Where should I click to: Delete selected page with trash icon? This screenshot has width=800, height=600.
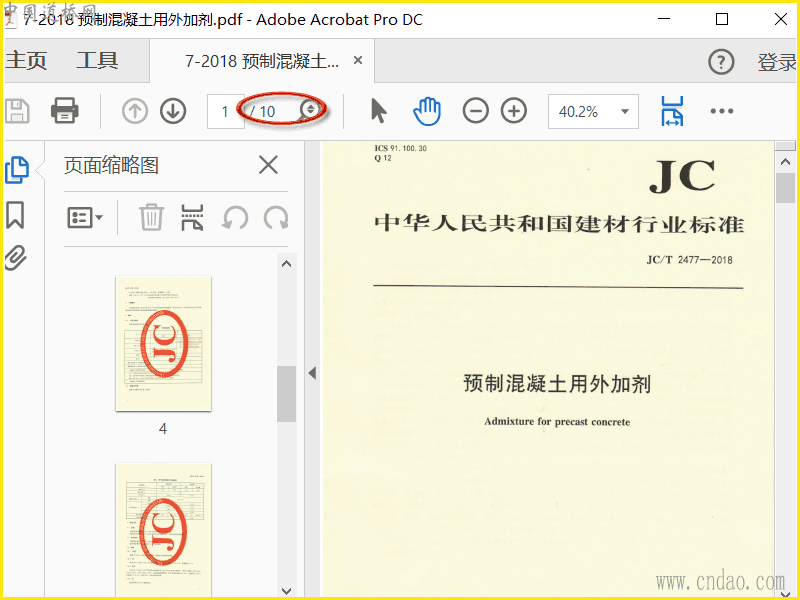coord(152,217)
